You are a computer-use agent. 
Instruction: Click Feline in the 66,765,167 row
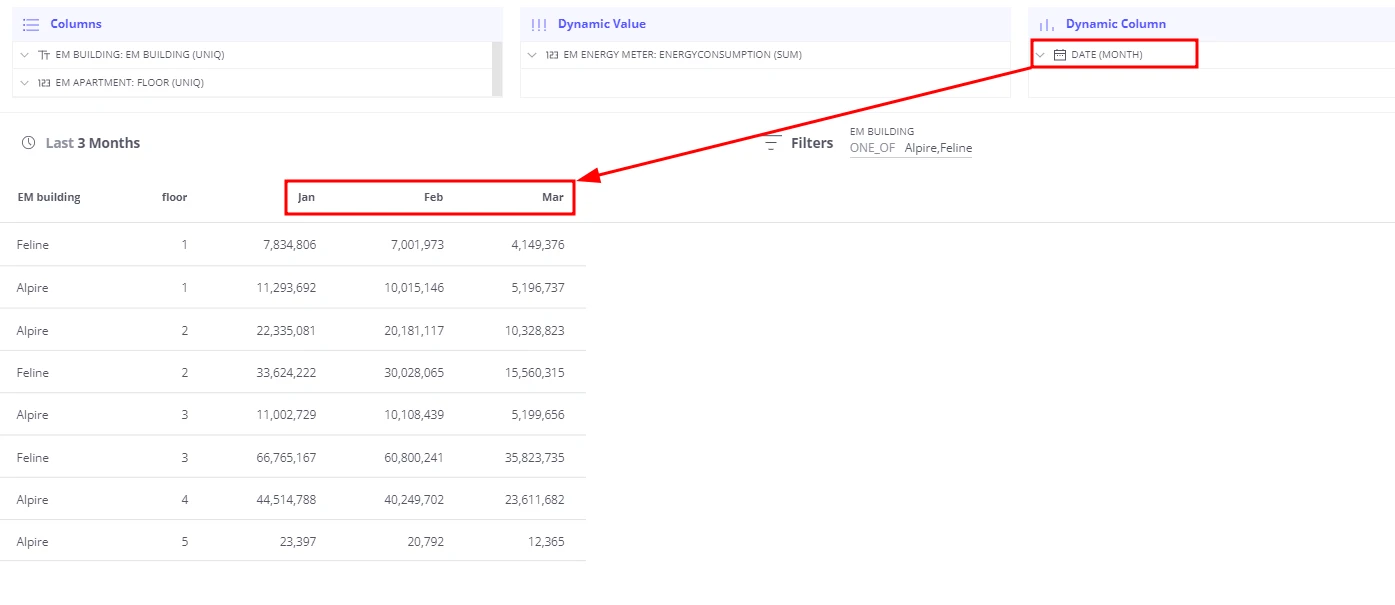33,458
